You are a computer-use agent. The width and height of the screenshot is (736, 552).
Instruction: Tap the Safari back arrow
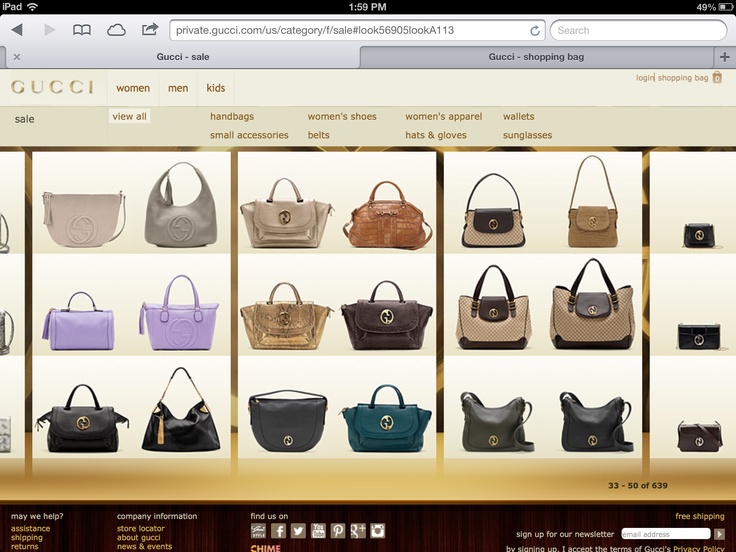point(17,30)
